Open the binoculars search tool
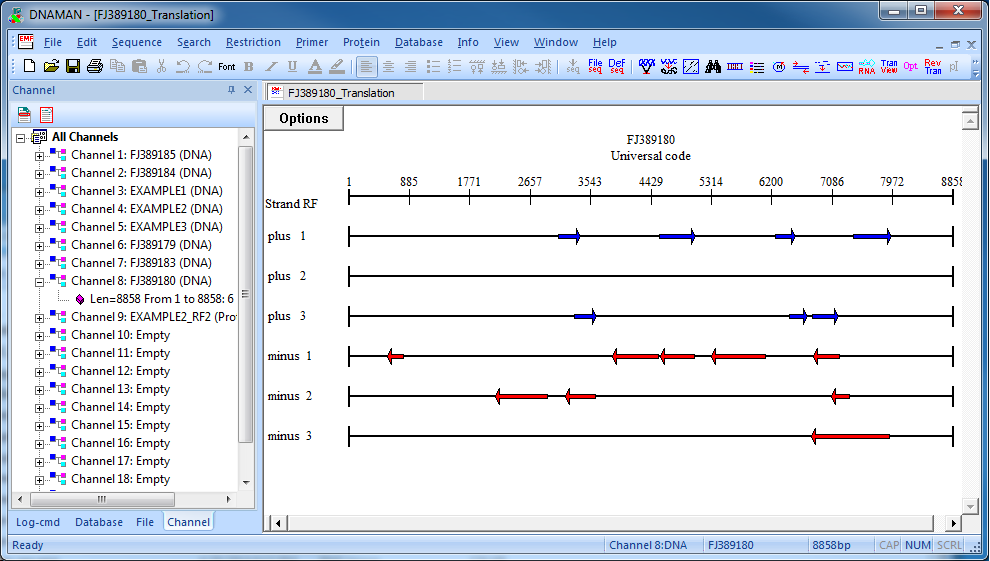Image resolution: width=990 pixels, height=561 pixels. pos(713,66)
